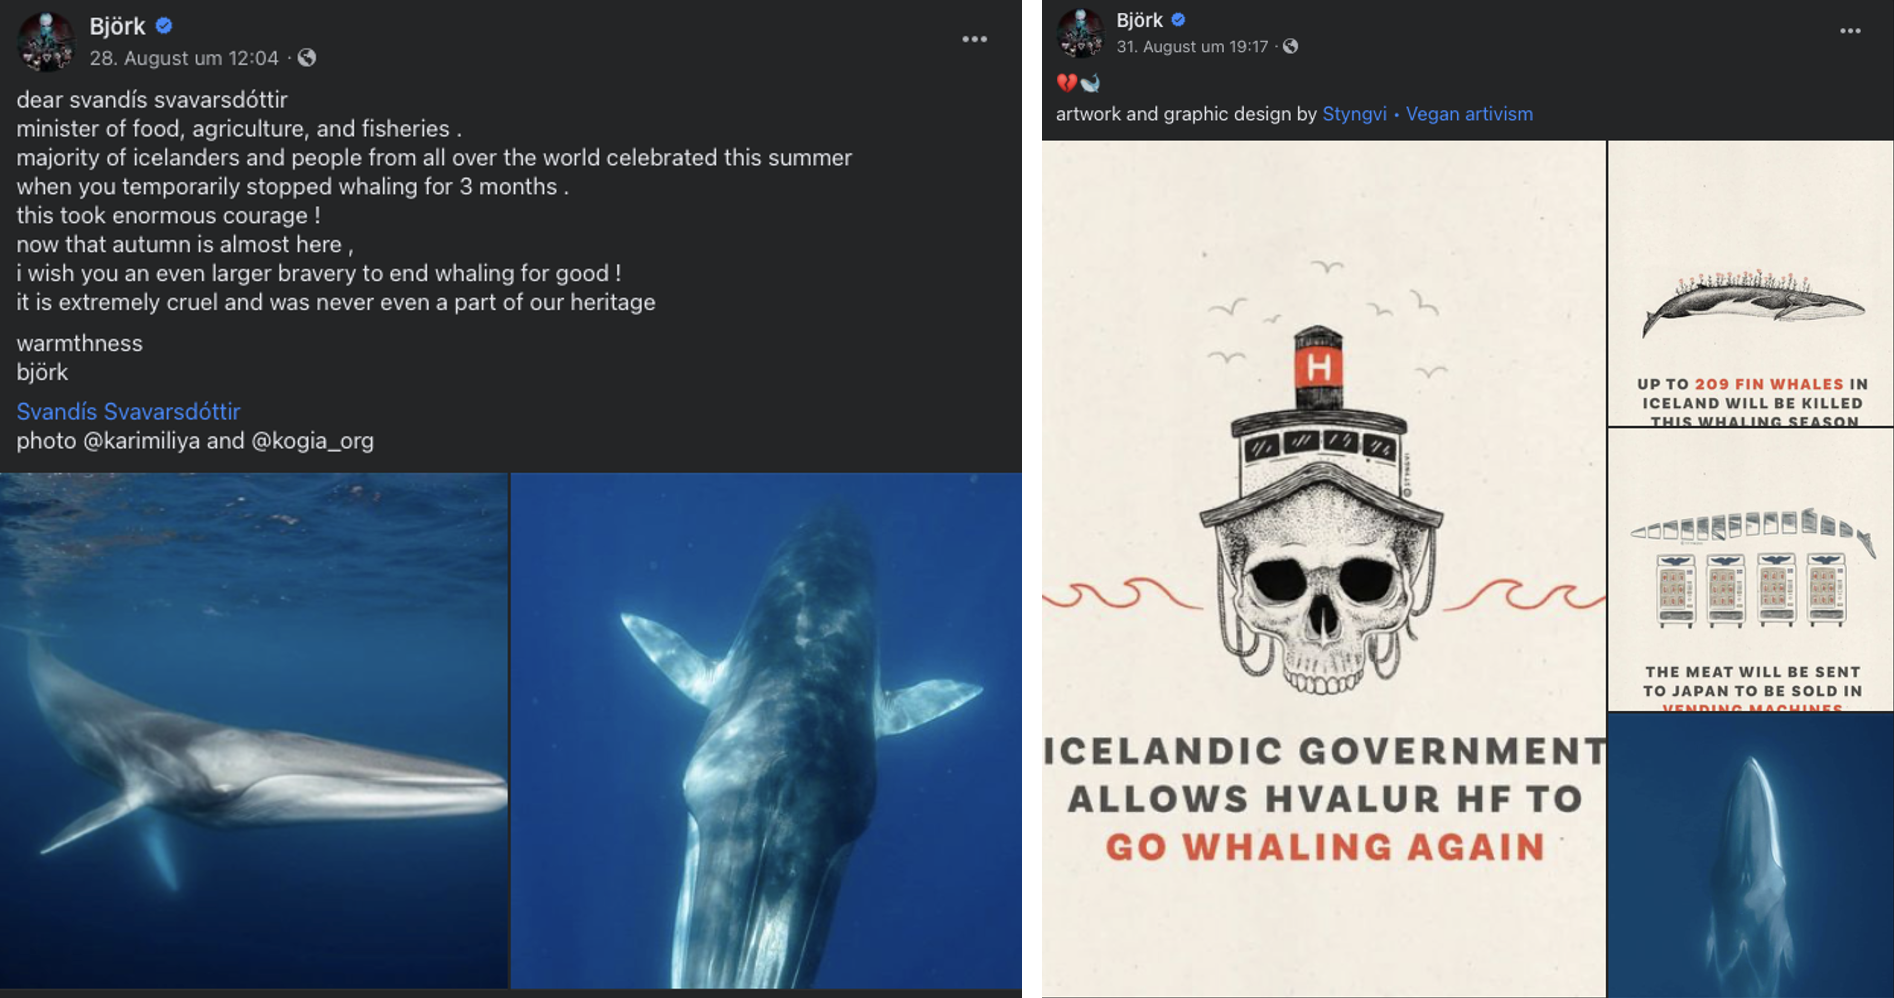The height and width of the screenshot is (998, 1894).
Task: Open the vending machines Japan graphic
Action: click(1751, 570)
